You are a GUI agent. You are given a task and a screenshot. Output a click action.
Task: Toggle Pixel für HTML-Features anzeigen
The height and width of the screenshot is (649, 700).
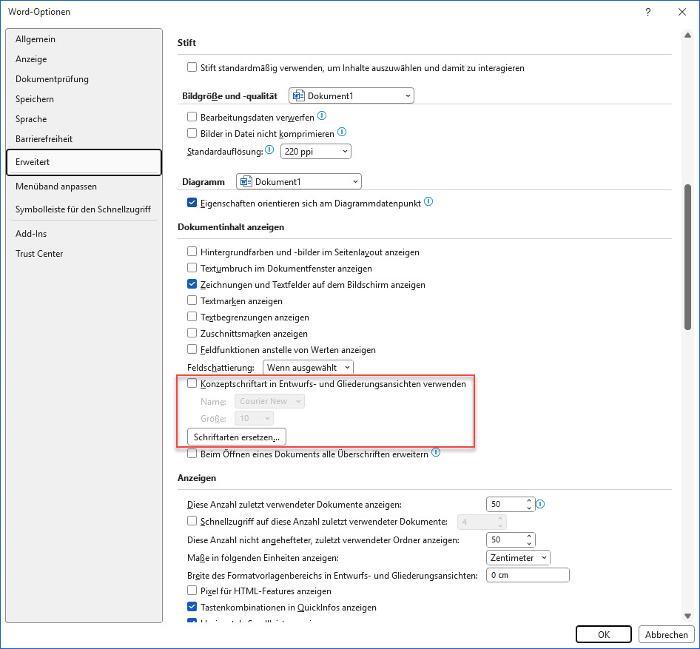(192, 591)
